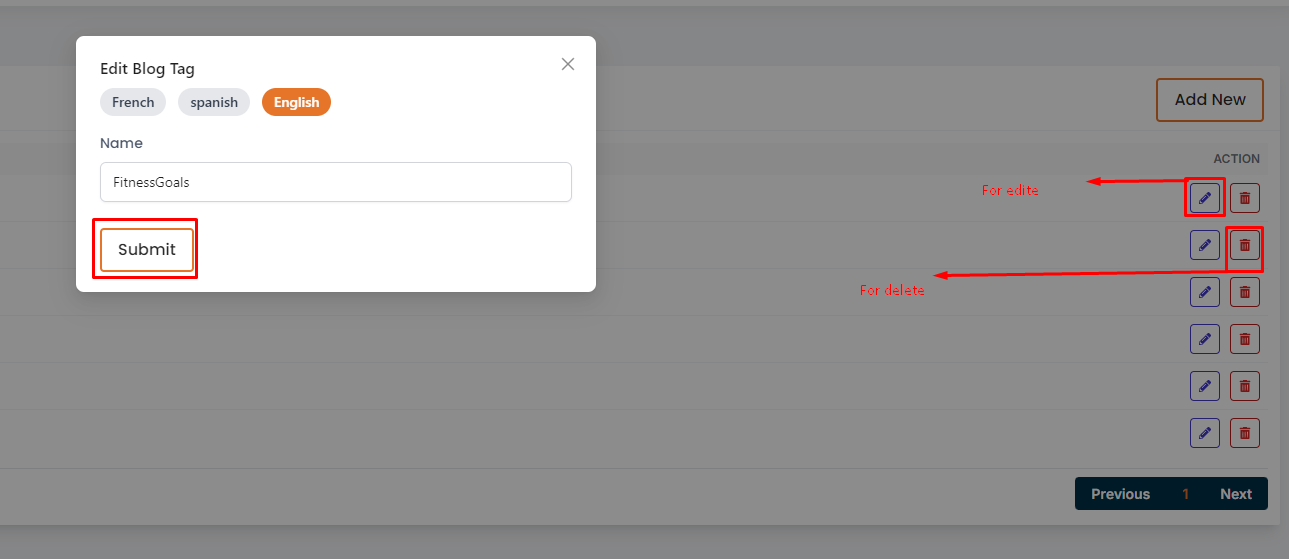The width and height of the screenshot is (1289, 559).
Task: Click the delete trash icon in last row
Action: (x=1245, y=433)
